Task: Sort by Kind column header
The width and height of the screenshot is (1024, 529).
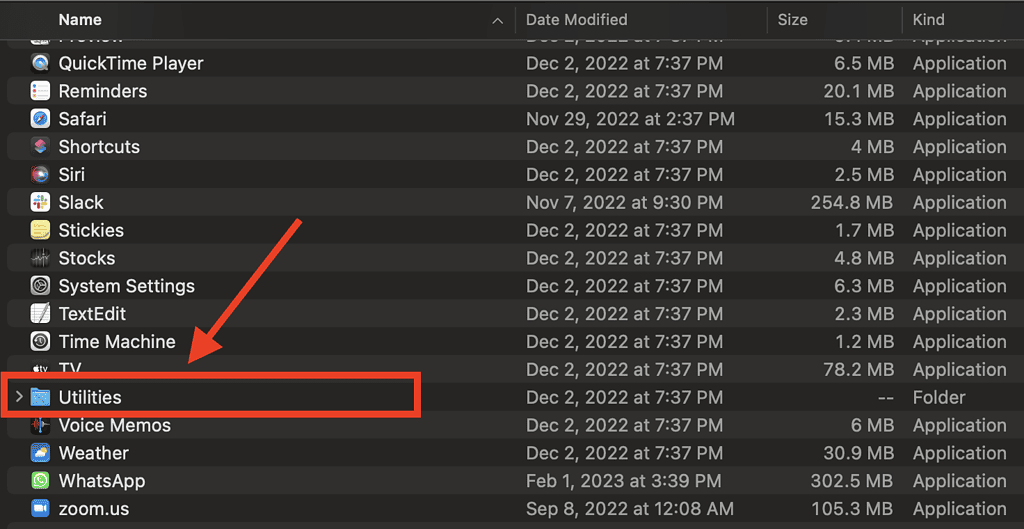Action: [928, 19]
